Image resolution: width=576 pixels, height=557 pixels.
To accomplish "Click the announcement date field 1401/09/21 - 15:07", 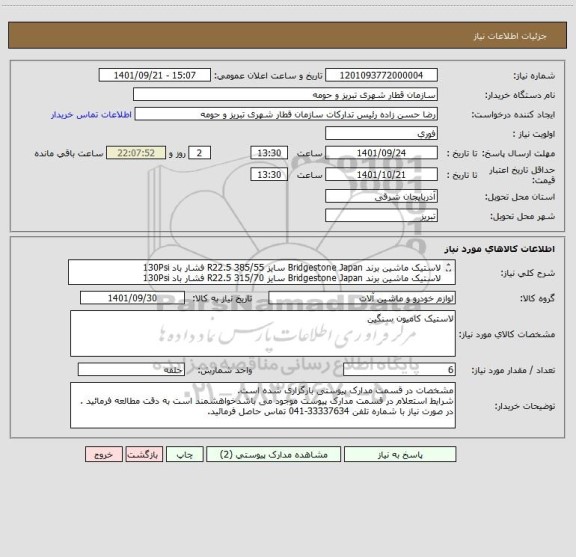I will [x=155, y=75].
